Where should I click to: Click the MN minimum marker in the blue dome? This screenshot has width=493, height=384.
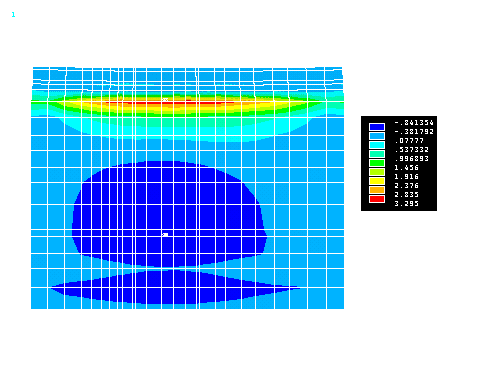pos(165,234)
